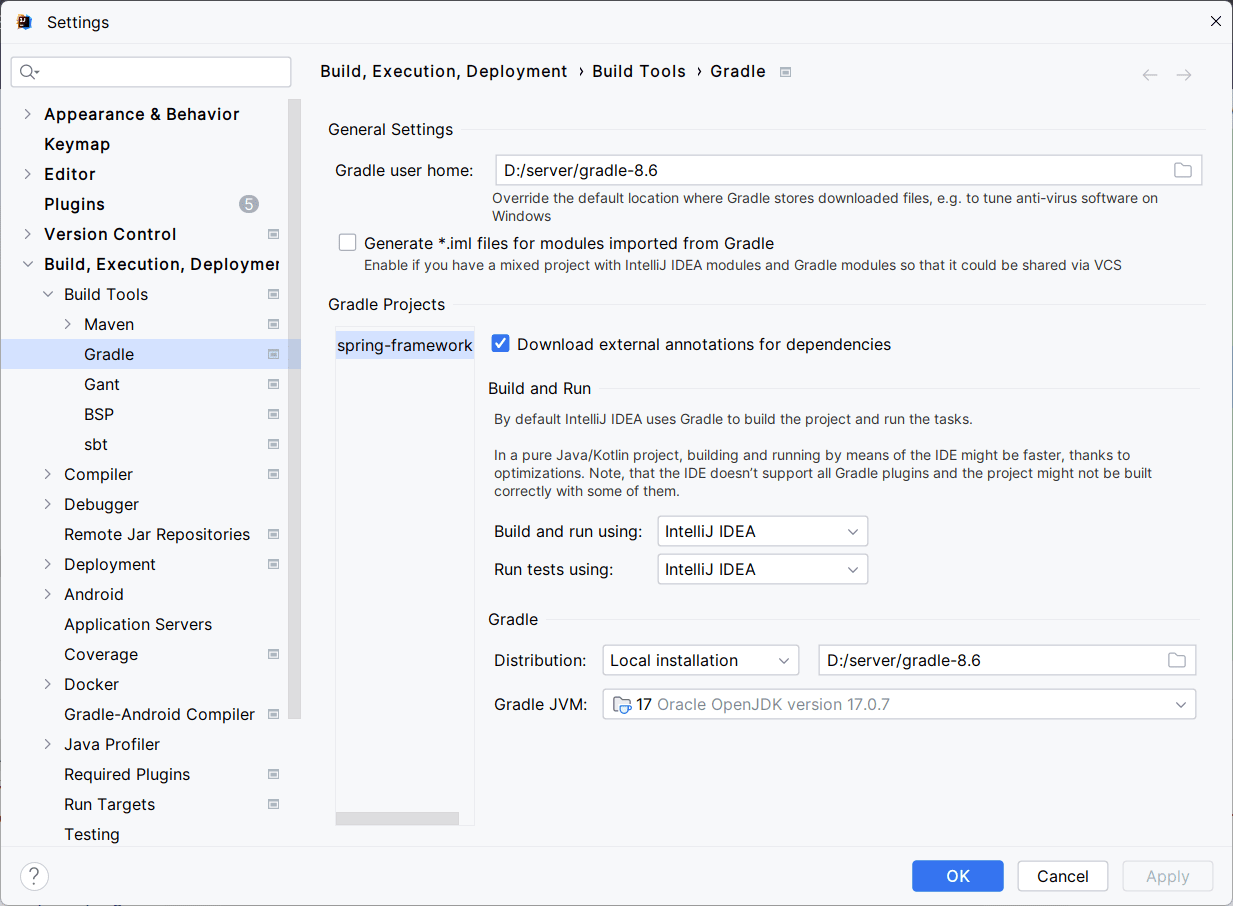Open the Distribution Local installation dropdown

tap(700, 660)
